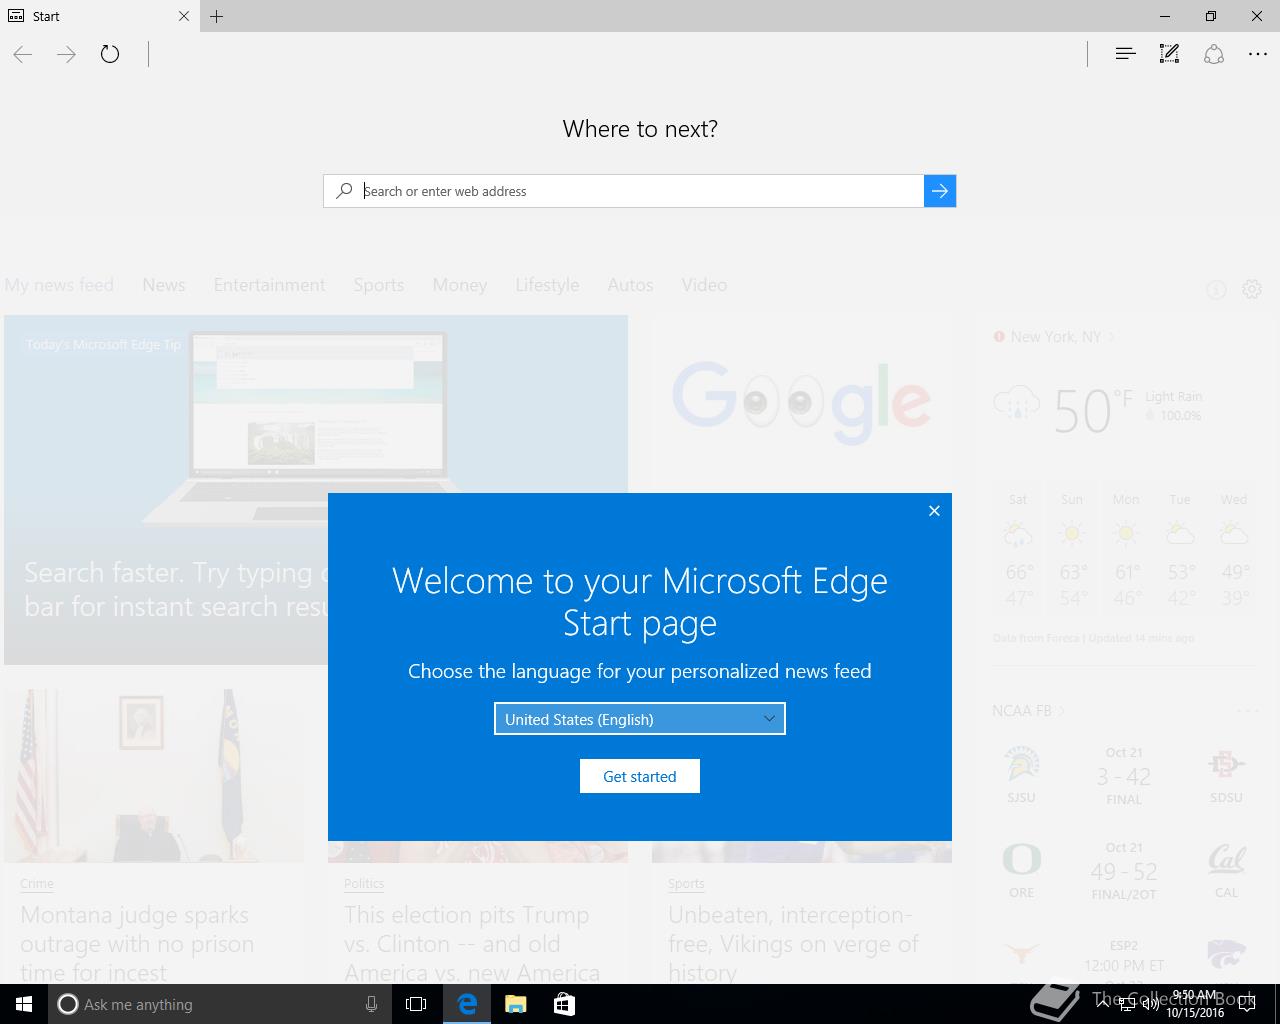Open the More actions ellipsis menu
1280x1024 pixels.
(x=1258, y=54)
